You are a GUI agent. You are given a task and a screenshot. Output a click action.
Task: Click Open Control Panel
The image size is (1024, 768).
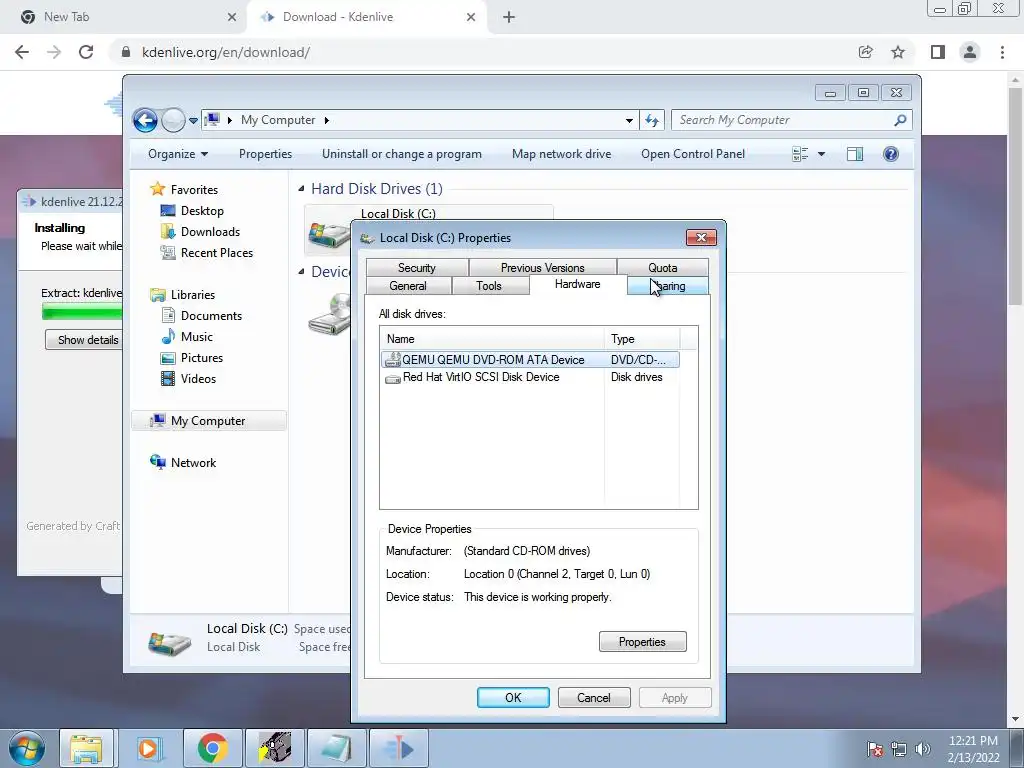[x=693, y=154]
